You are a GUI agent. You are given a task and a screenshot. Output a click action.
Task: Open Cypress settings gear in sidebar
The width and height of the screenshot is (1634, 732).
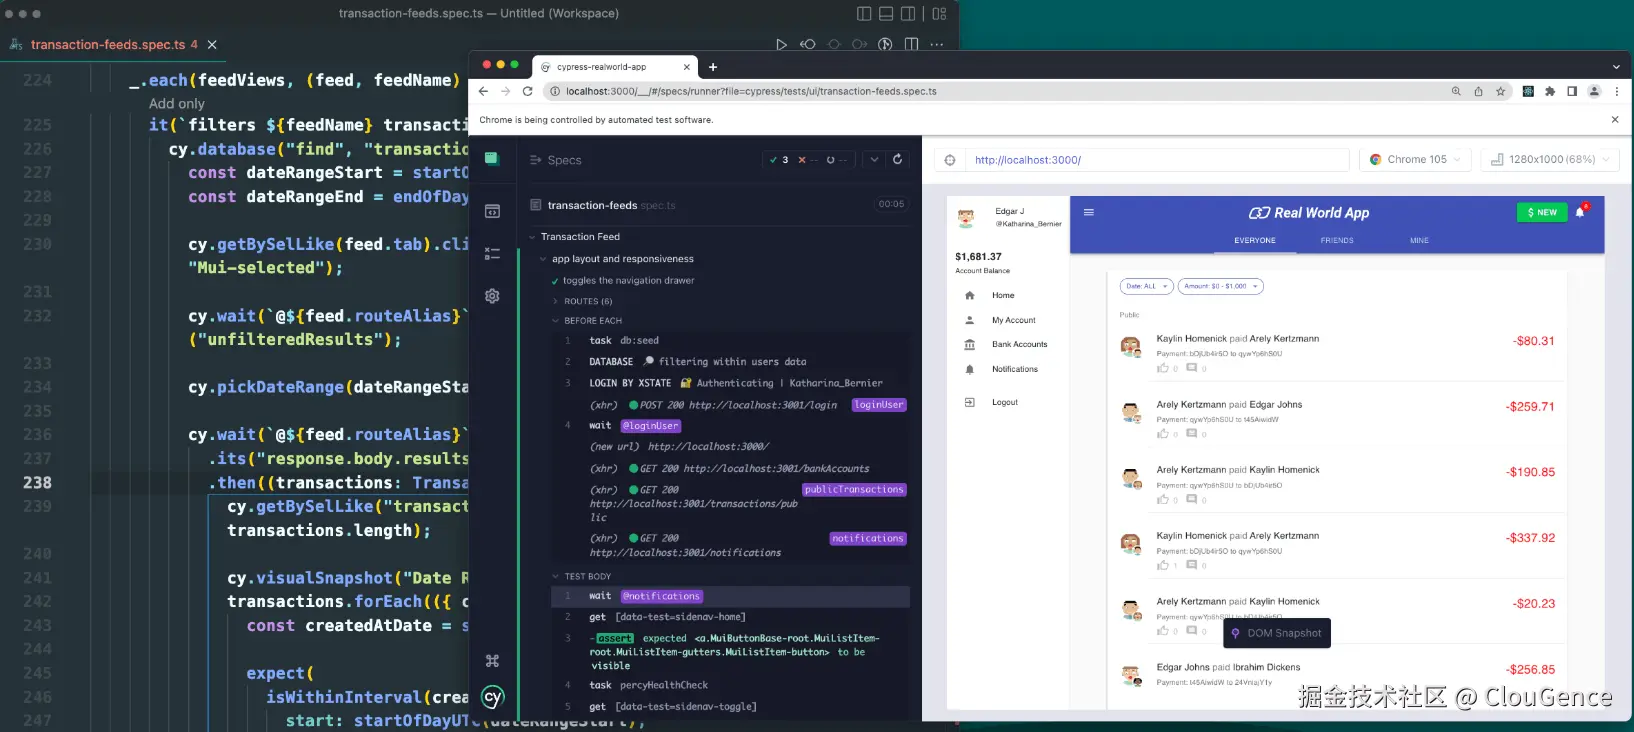[x=492, y=296]
